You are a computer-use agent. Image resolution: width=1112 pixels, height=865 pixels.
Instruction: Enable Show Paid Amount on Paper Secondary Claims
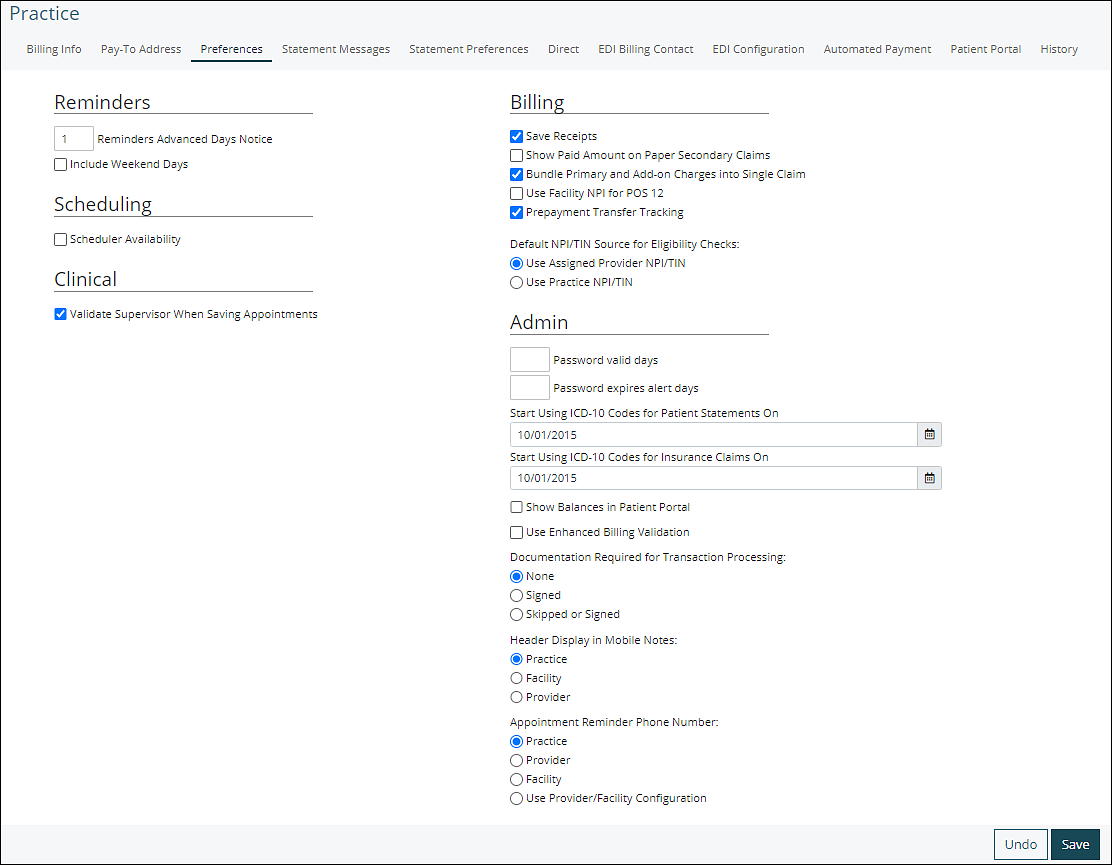pyautogui.click(x=516, y=155)
